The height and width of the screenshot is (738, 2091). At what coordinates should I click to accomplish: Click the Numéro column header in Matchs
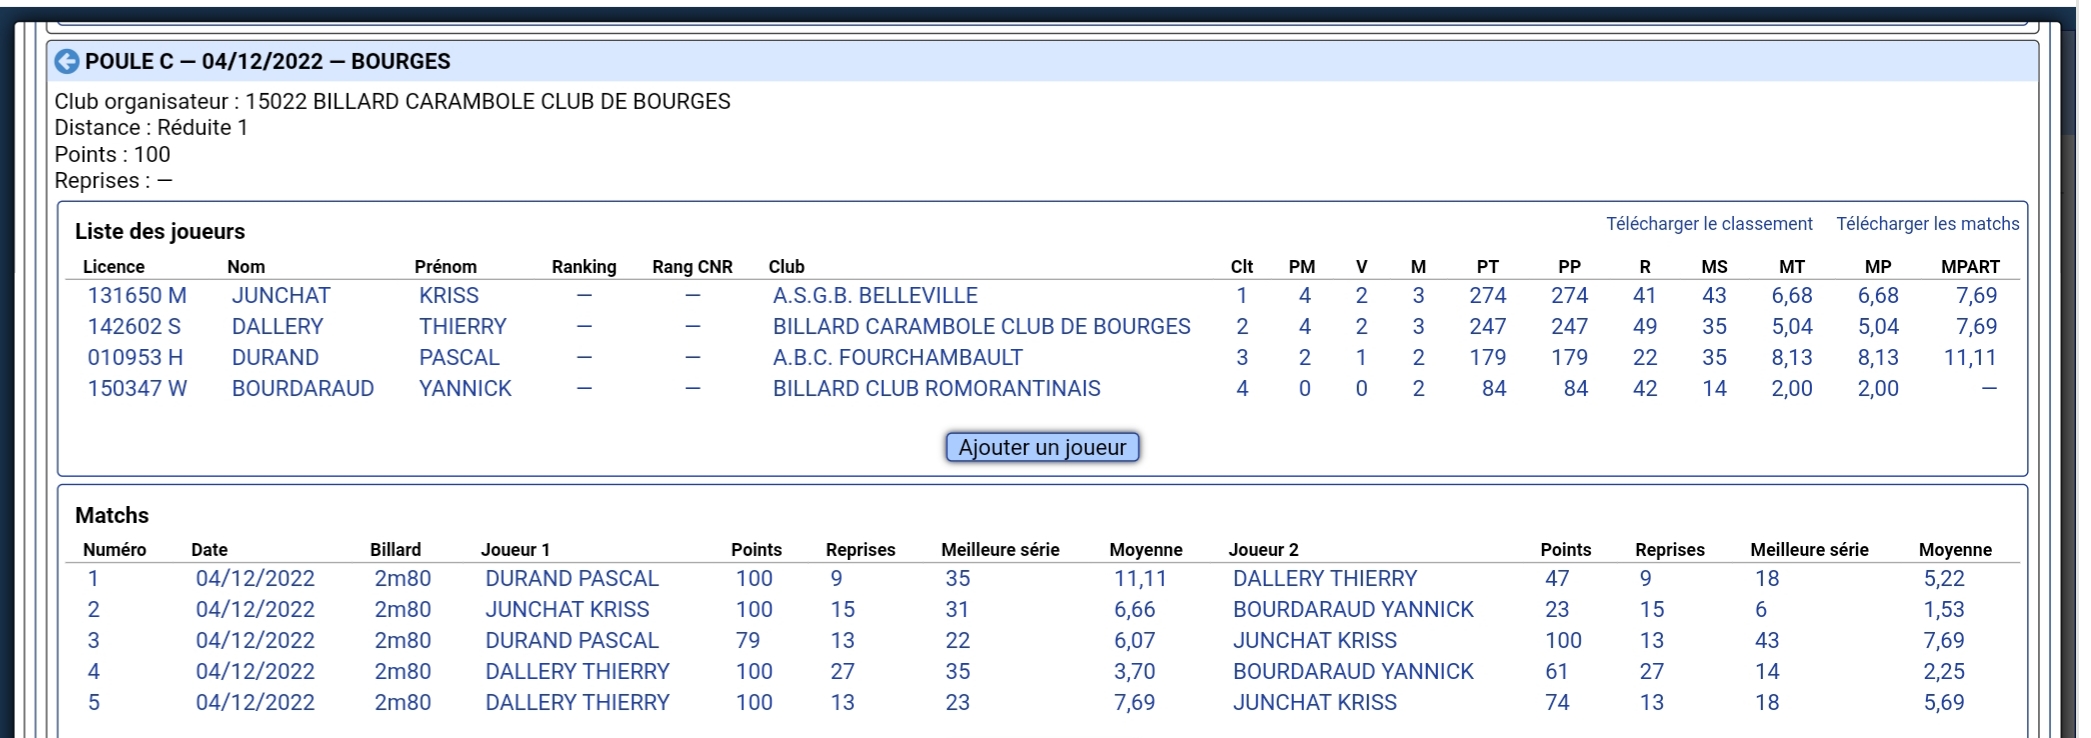pos(114,550)
